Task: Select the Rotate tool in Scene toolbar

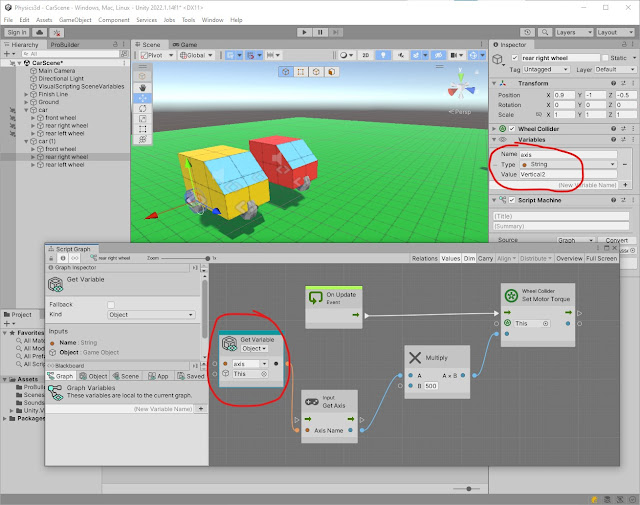Action: pyautogui.click(x=142, y=109)
